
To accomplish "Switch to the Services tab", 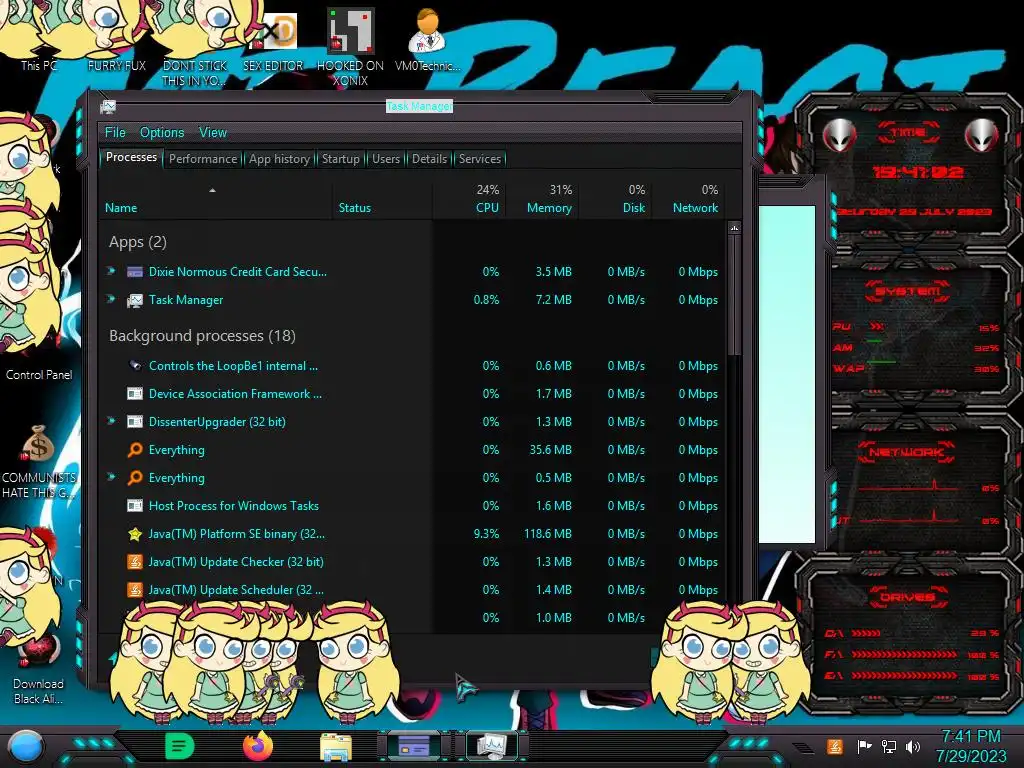I will click(x=480, y=159).
